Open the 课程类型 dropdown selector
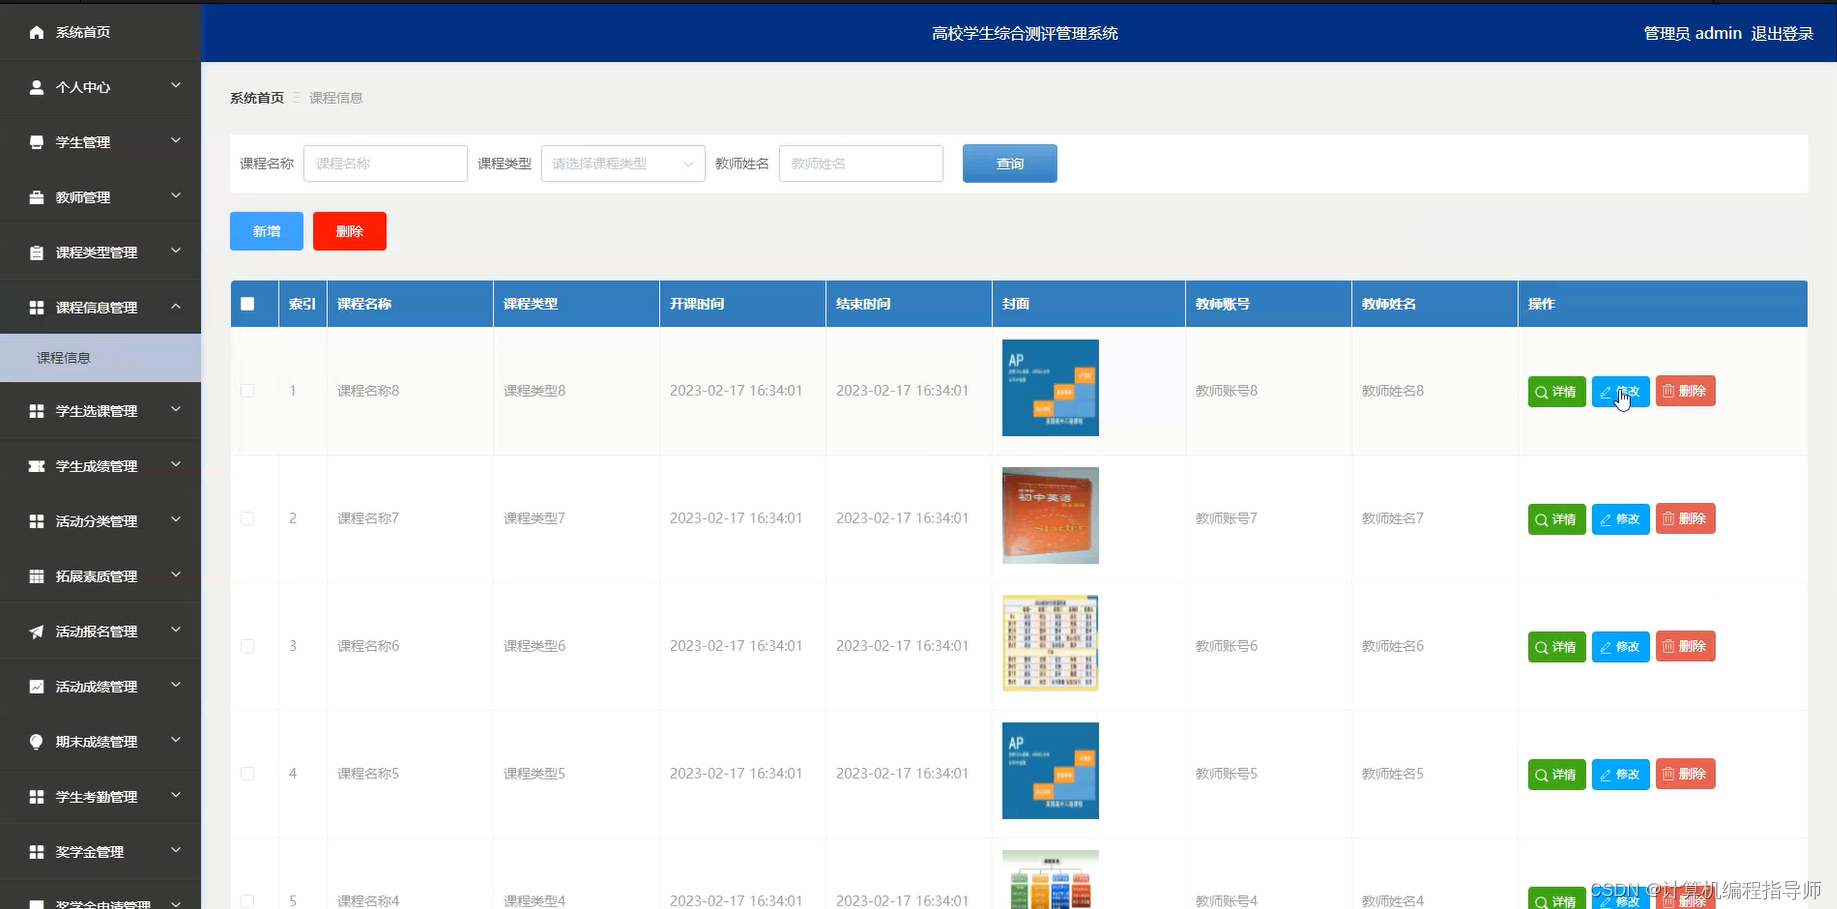 (623, 163)
